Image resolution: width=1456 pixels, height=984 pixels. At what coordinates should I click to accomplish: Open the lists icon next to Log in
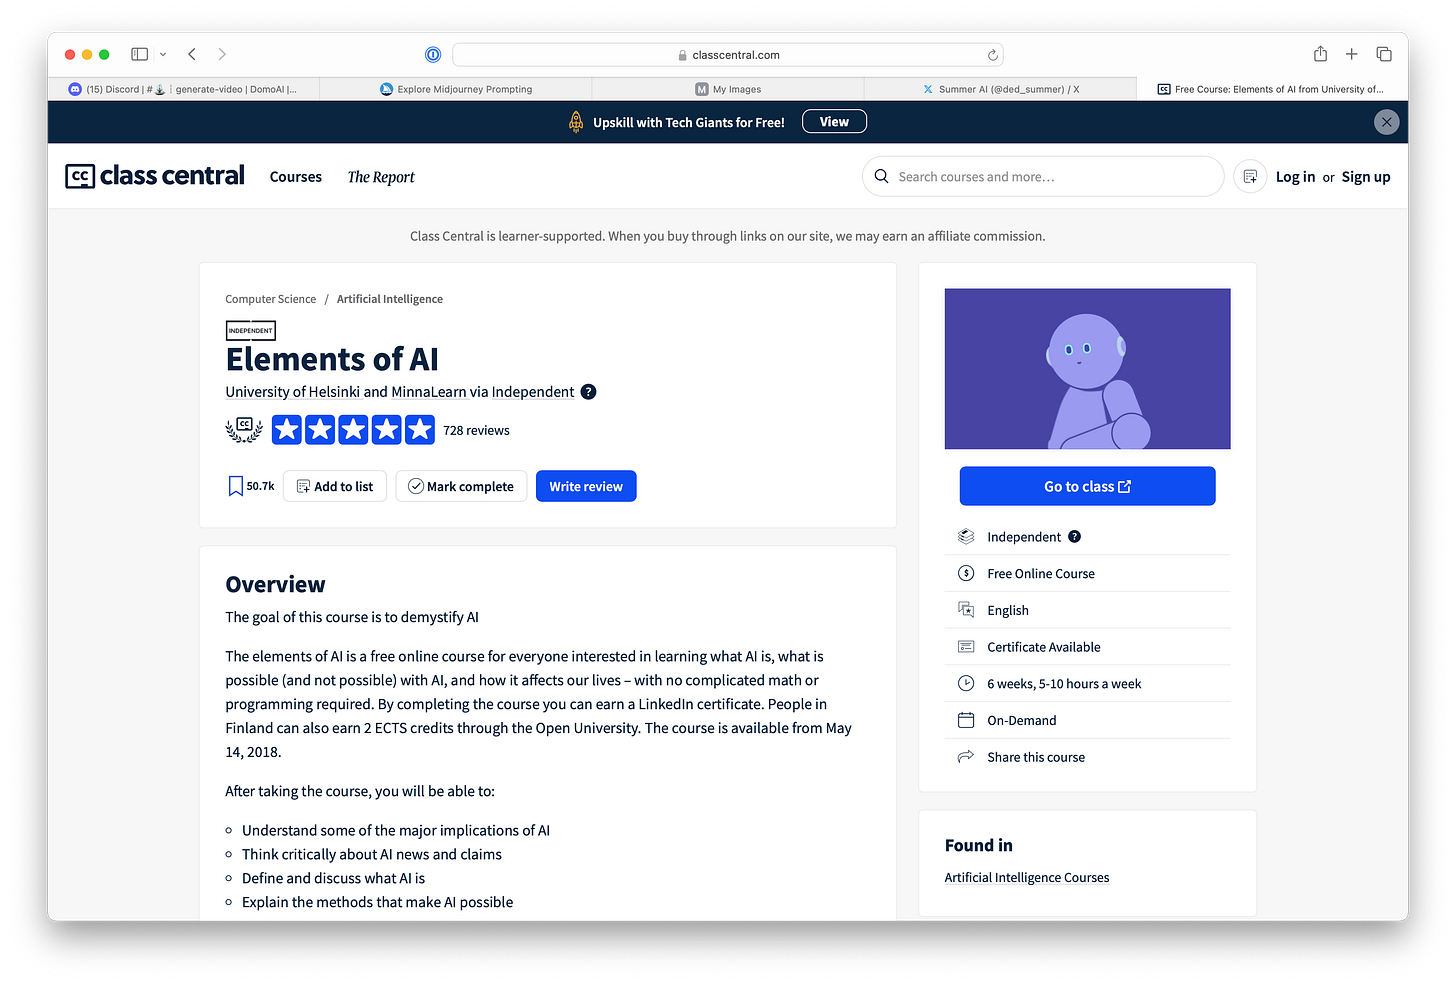tap(1250, 177)
